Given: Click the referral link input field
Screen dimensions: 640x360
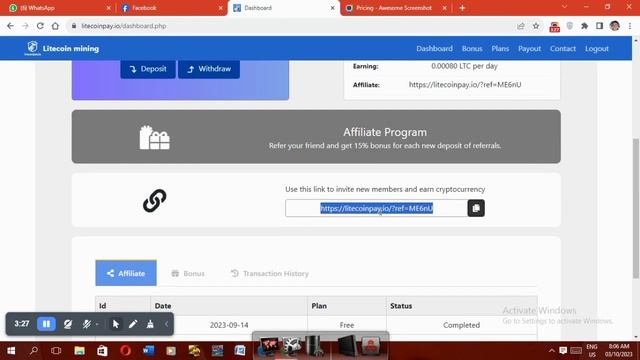Looking at the screenshot, I should click(376, 208).
